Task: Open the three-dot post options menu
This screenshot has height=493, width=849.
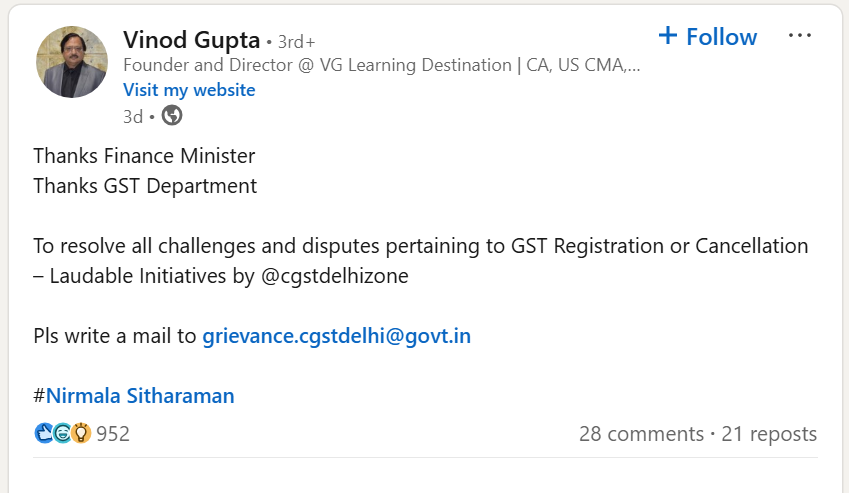Action: tap(800, 36)
